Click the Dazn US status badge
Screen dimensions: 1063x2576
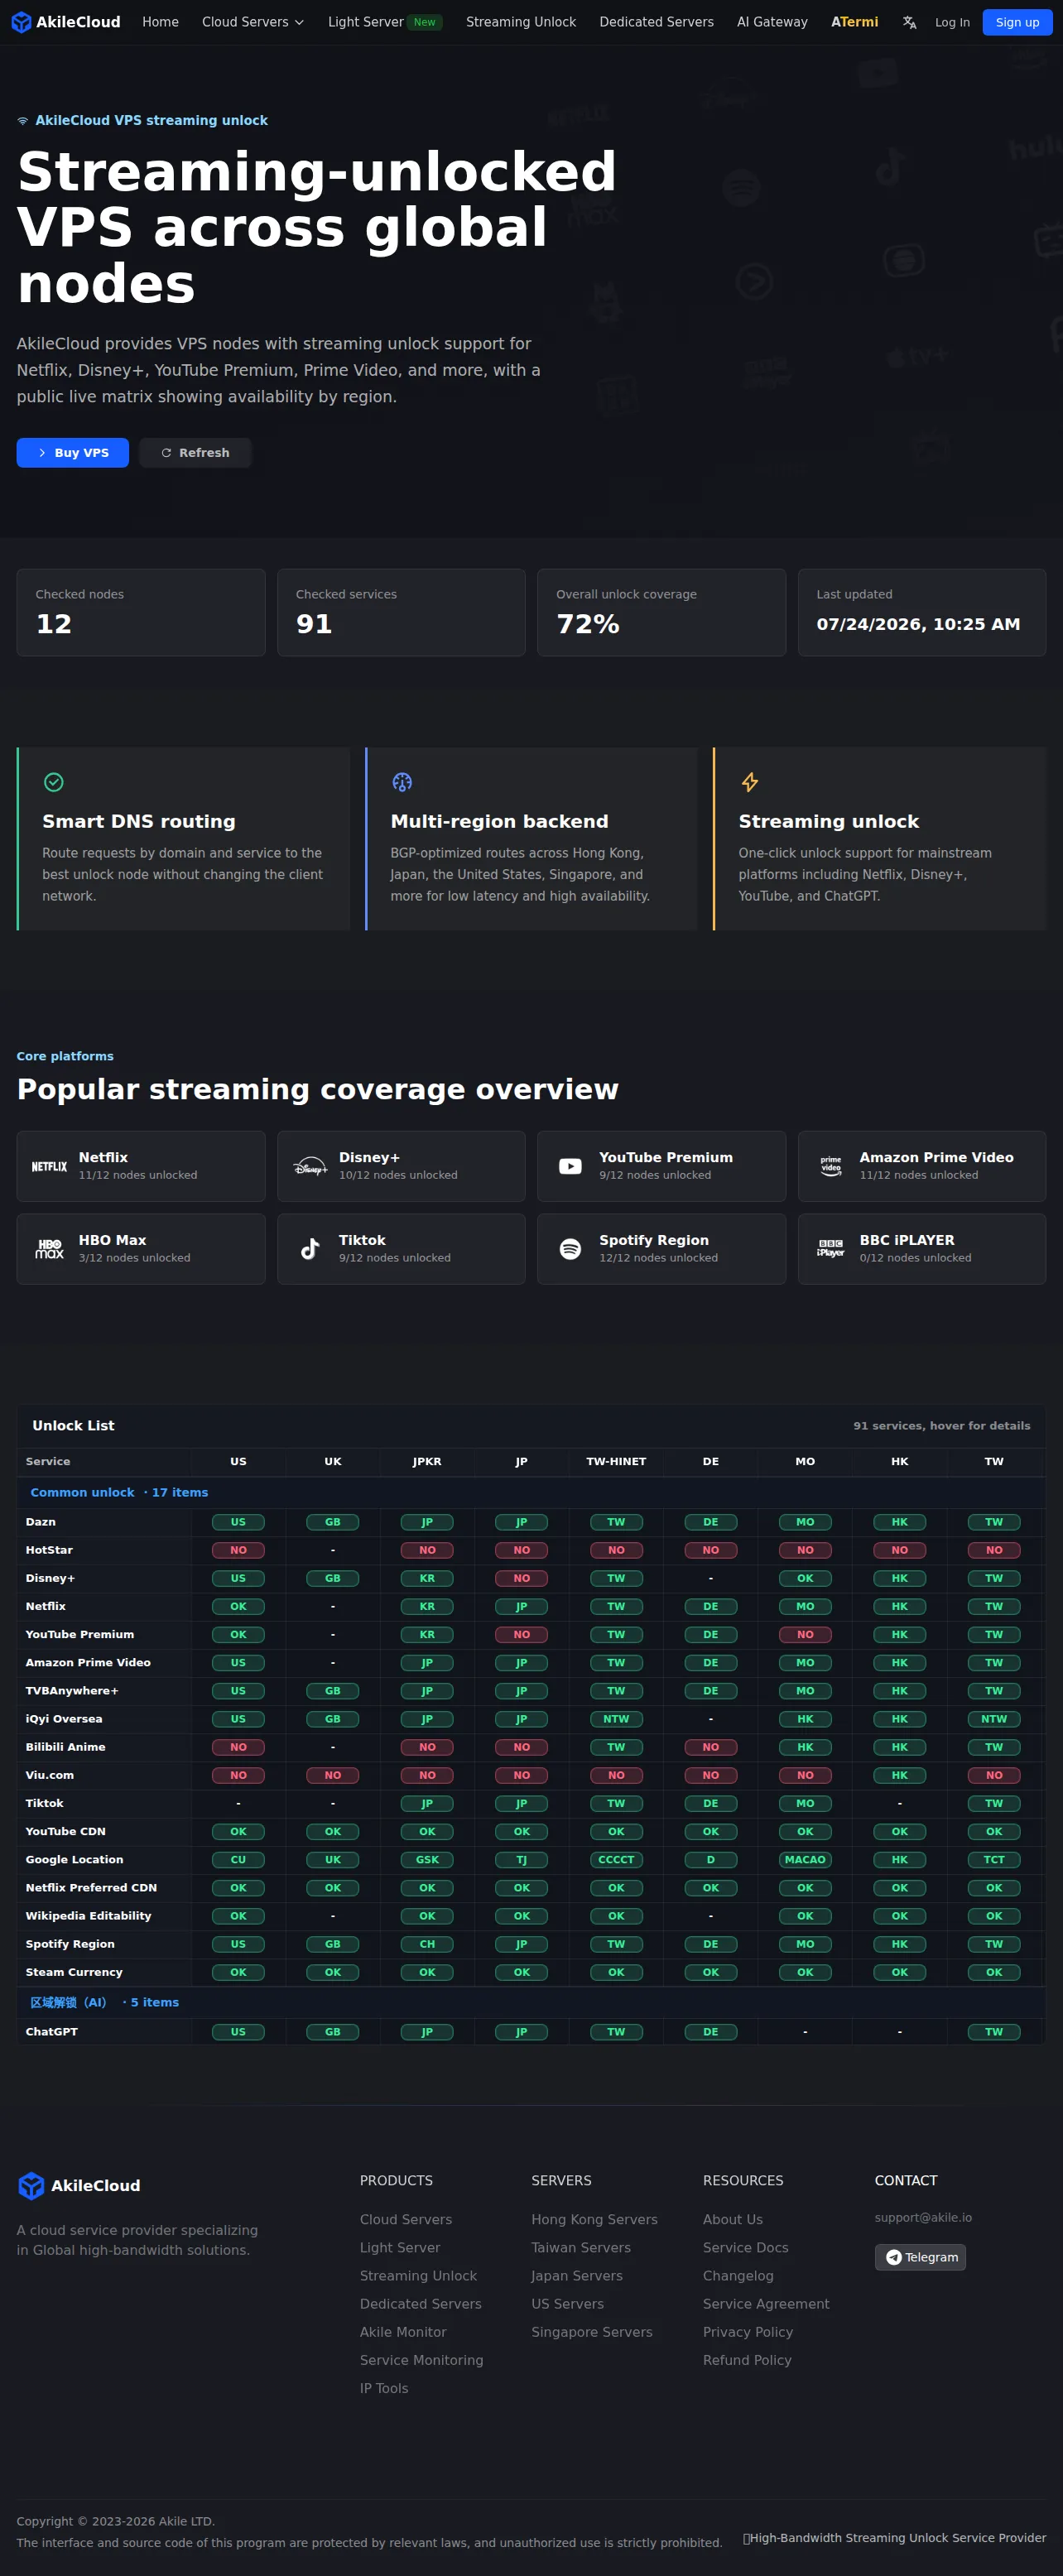click(x=238, y=1522)
